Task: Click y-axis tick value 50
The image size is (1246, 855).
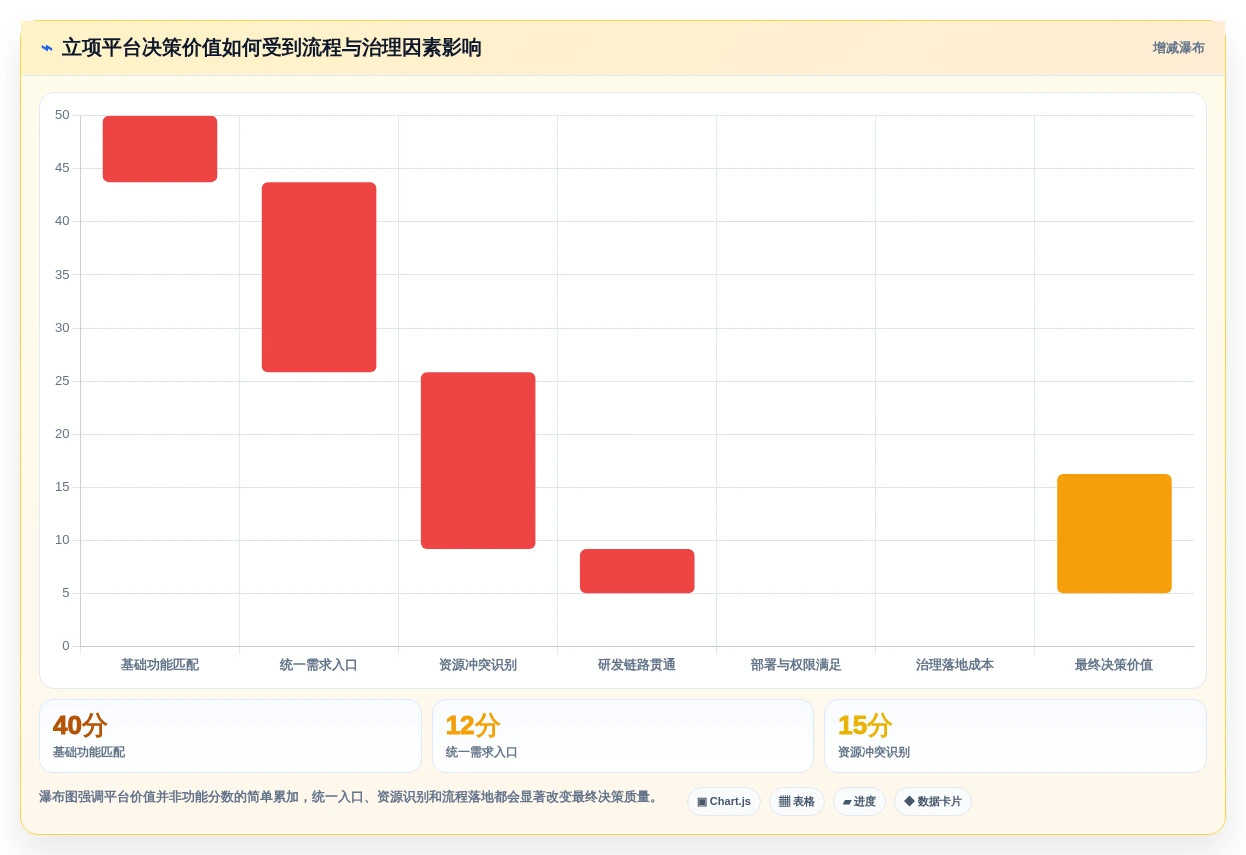Action: pos(62,115)
